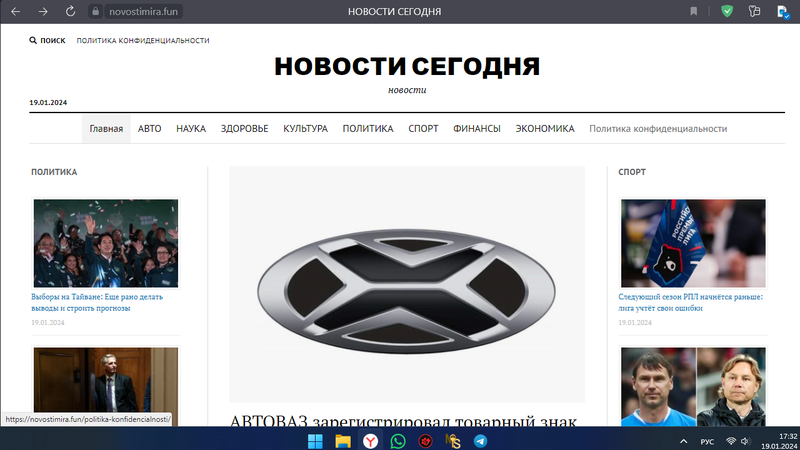Open the СПОРТ sidebar heading
The width and height of the screenshot is (800, 450).
pyautogui.click(x=632, y=172)
